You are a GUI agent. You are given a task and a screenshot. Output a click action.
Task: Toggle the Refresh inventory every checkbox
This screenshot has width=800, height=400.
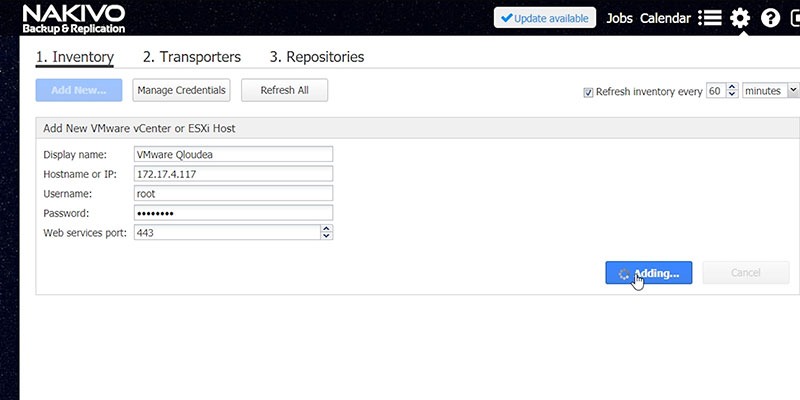588,92
